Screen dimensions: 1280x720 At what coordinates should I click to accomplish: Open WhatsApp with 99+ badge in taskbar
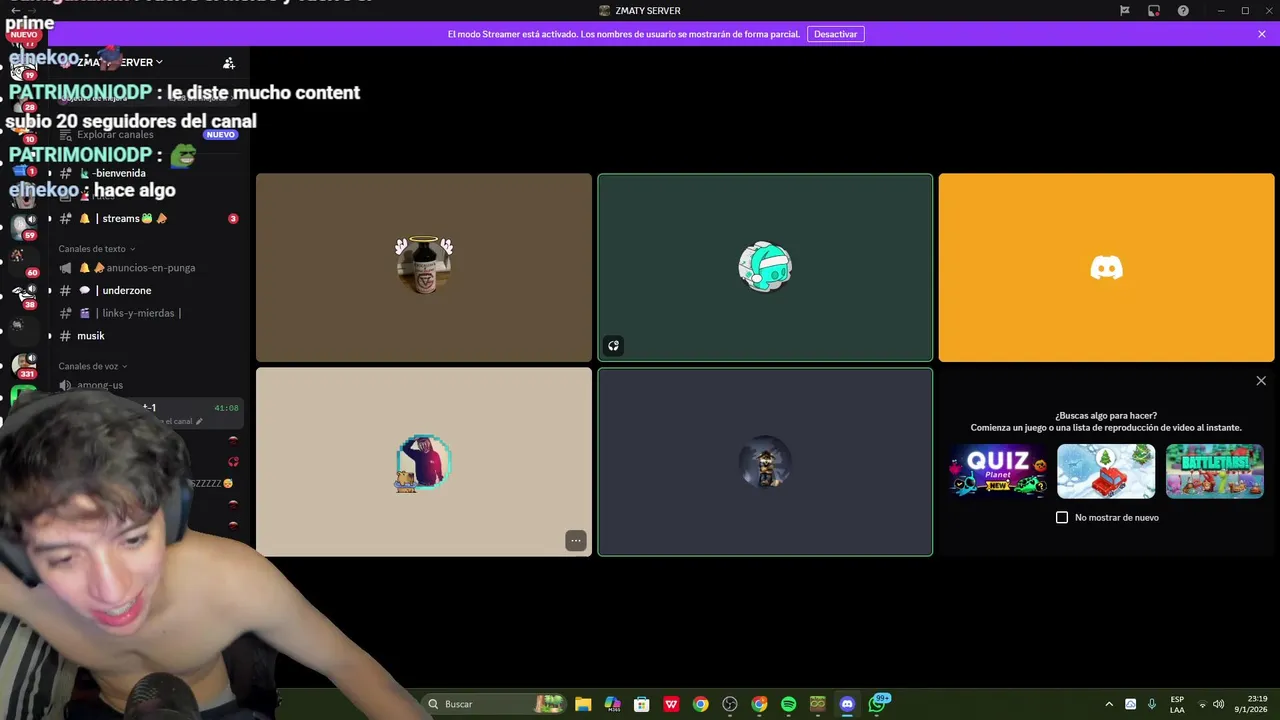tap(877, 703)
